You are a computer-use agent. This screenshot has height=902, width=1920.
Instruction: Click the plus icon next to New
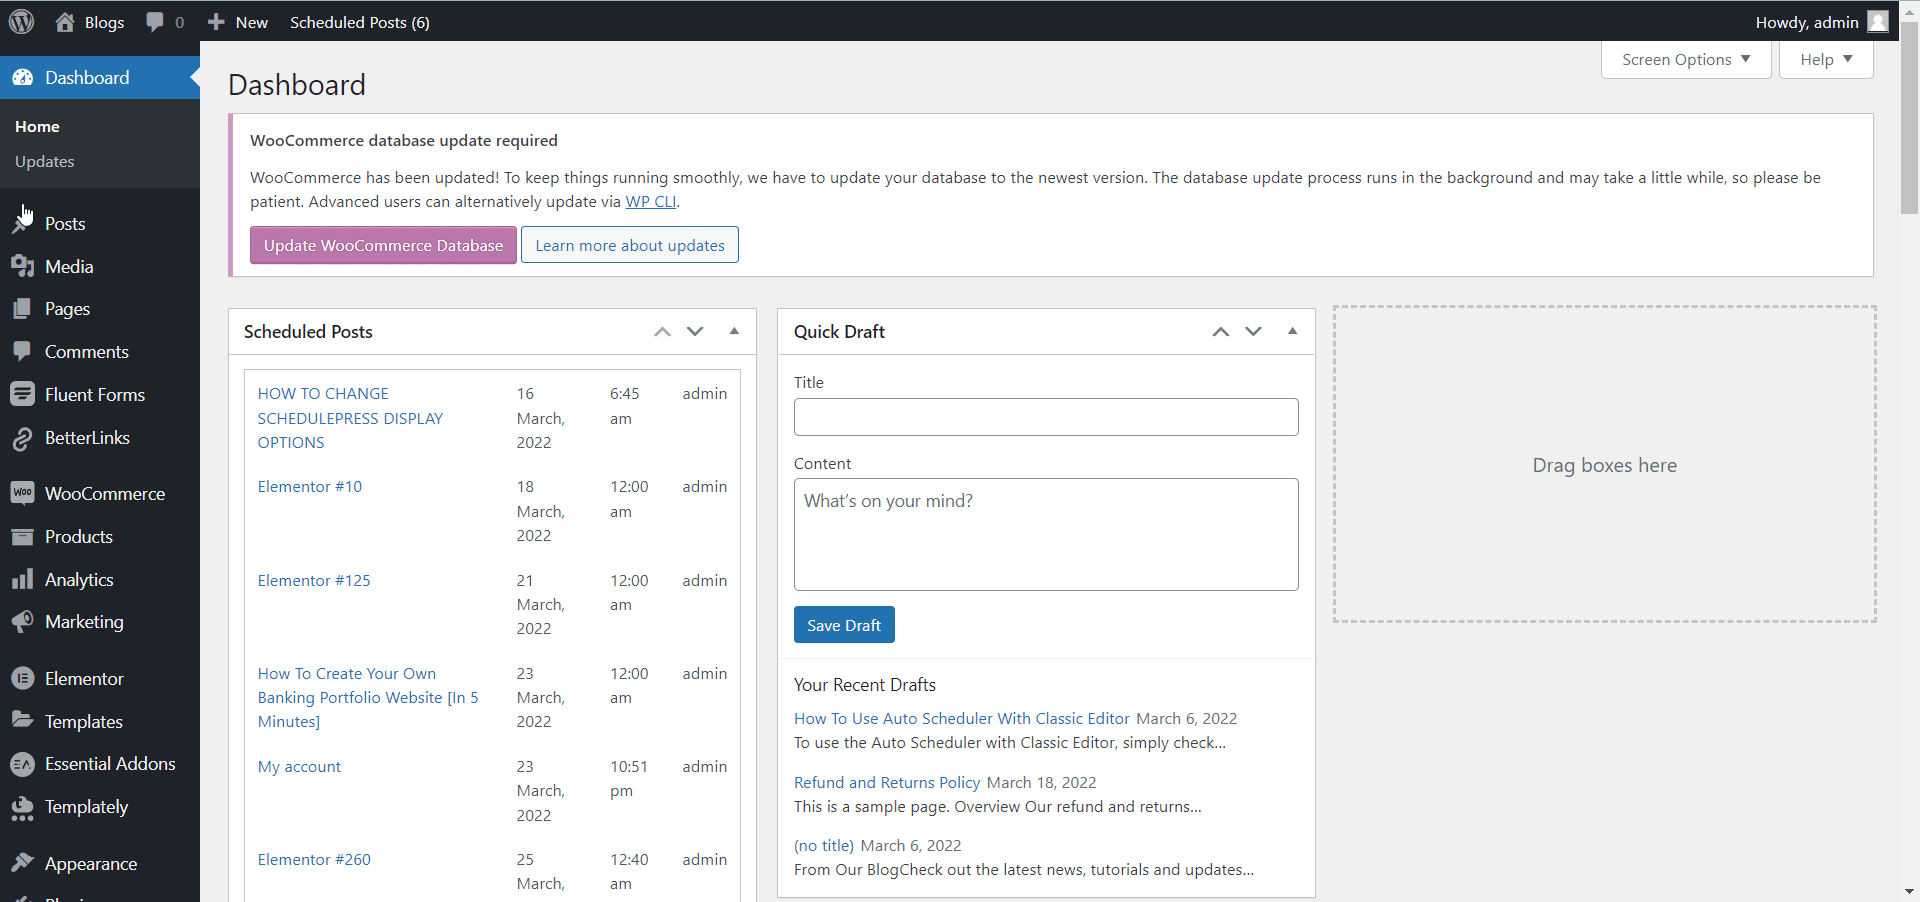pos(216,22)
